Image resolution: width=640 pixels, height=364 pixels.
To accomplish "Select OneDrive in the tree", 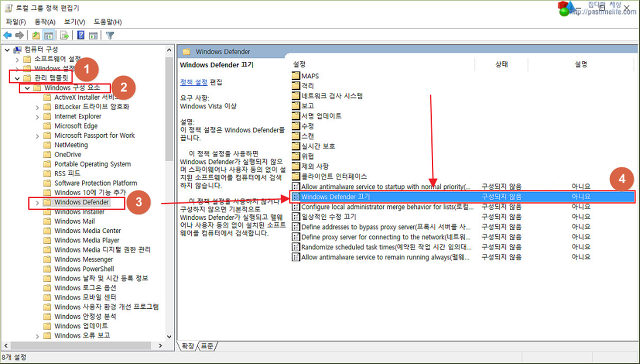I will [68, 155].
